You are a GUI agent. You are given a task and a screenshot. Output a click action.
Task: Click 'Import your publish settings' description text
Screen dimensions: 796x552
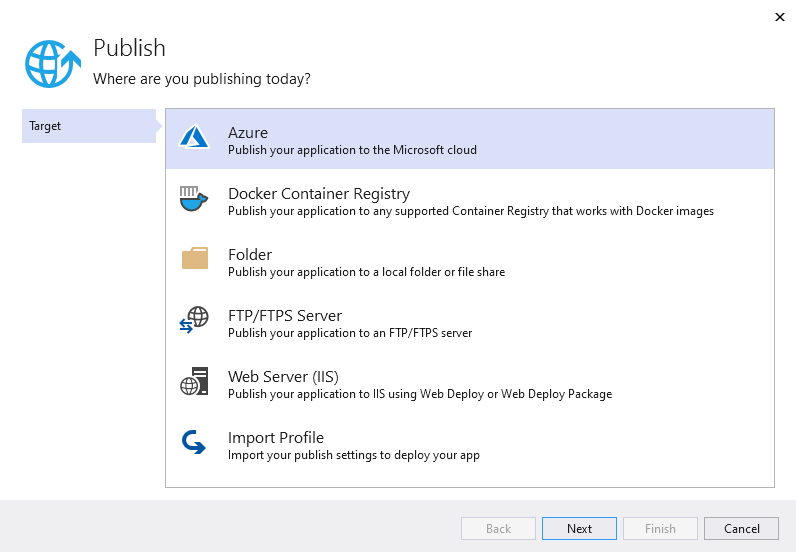pyautogui.click(x=353, y=455)
